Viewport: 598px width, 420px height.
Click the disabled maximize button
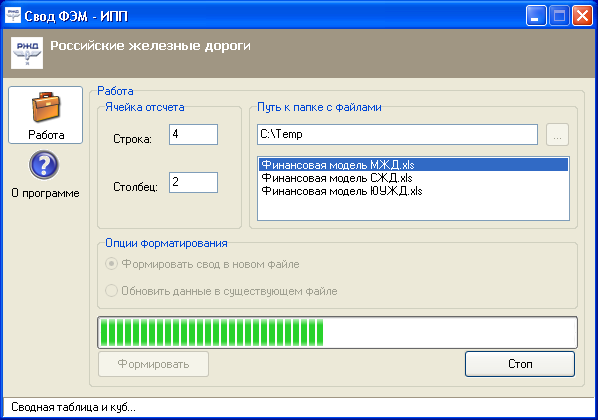559,16
